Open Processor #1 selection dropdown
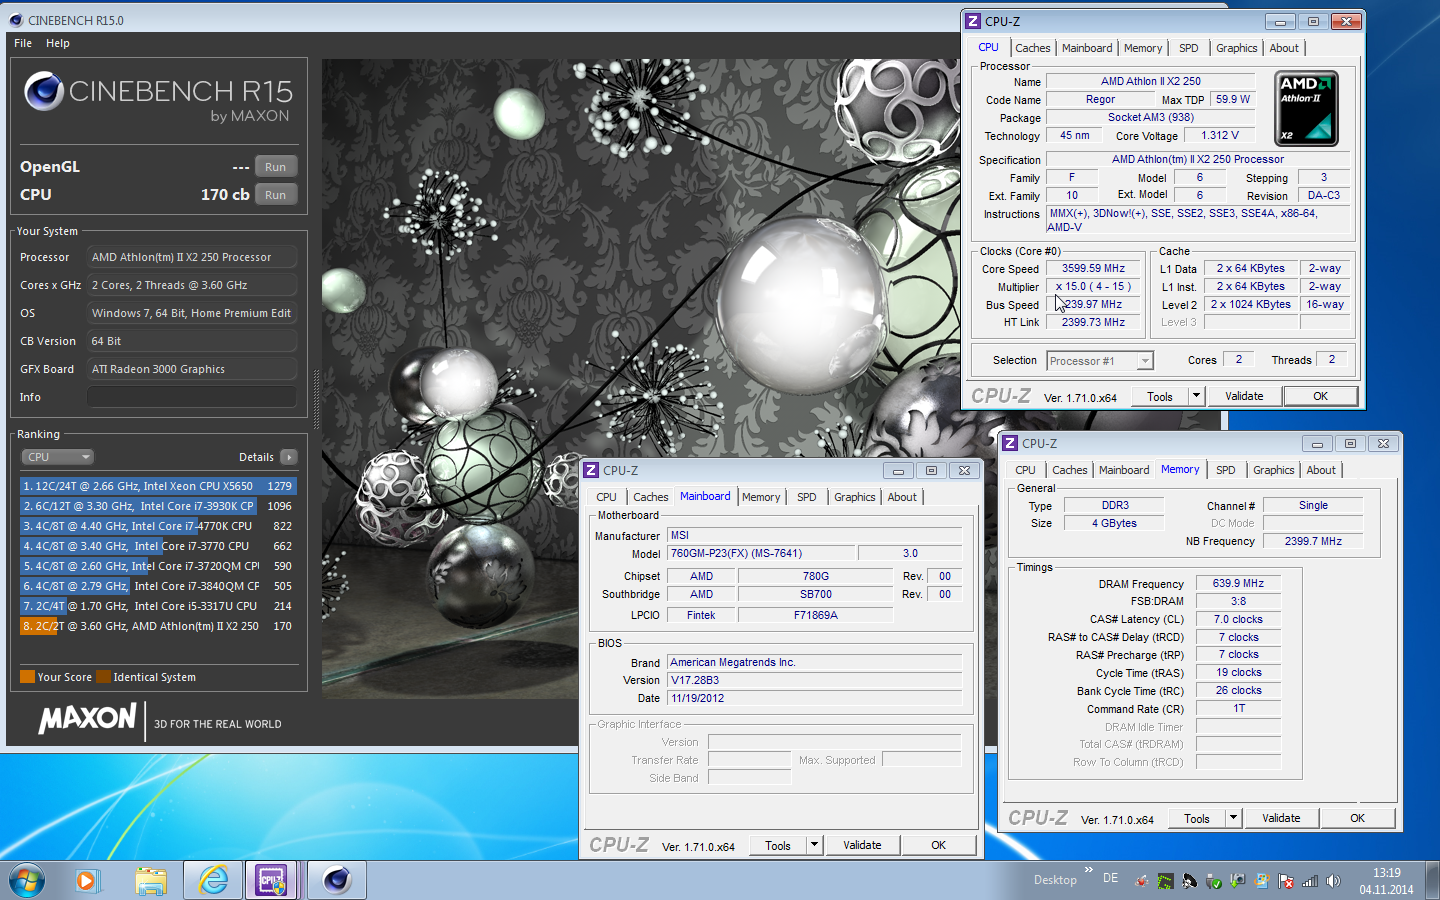This screenshot has width=1440, height=900. [1100, 361]
